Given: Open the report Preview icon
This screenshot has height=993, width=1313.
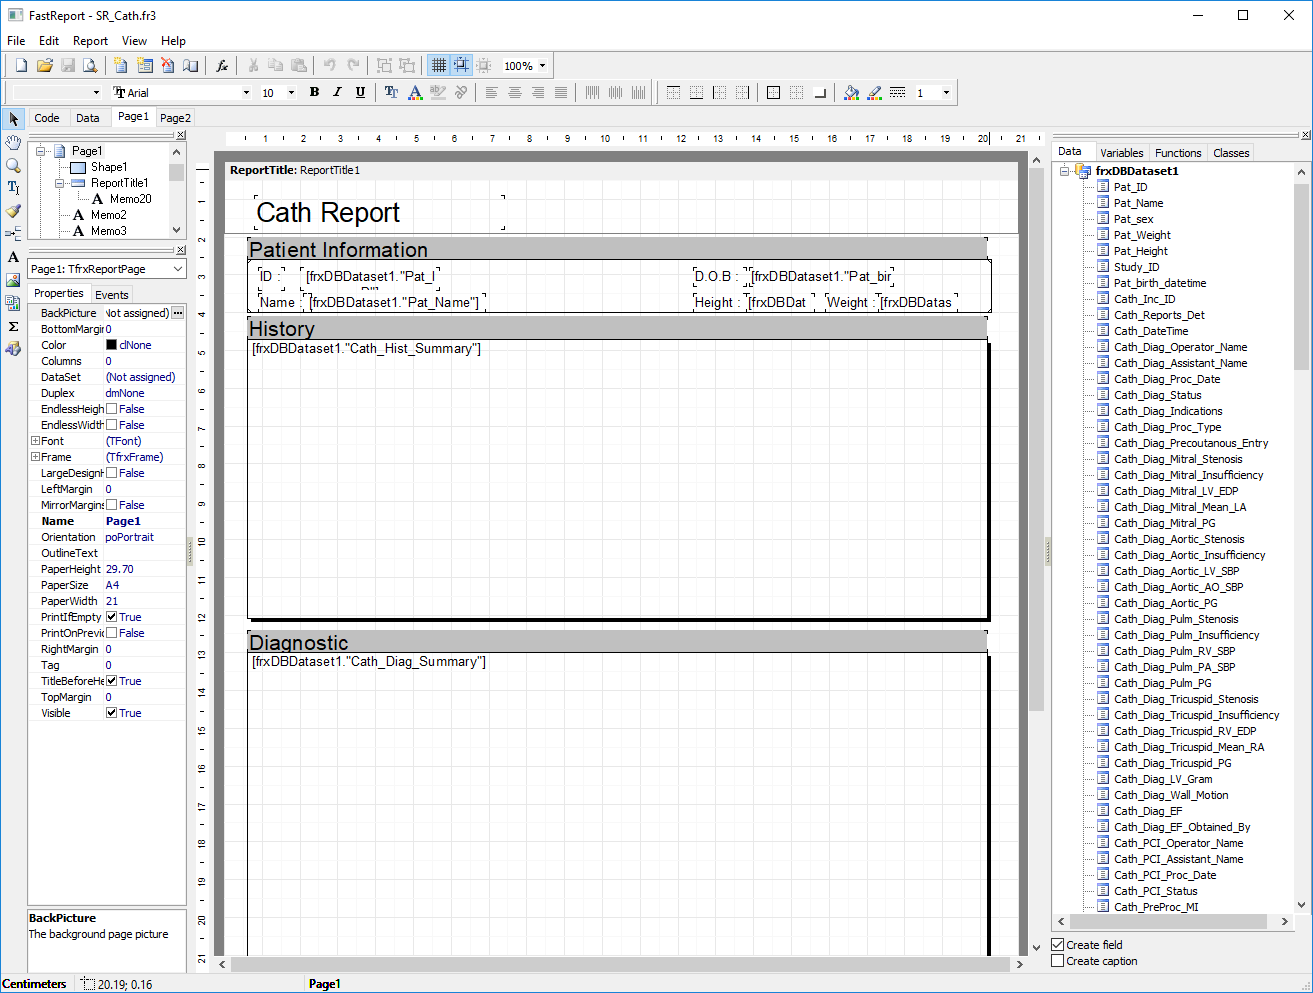Looking at the screenshot, I should (90, 66).
